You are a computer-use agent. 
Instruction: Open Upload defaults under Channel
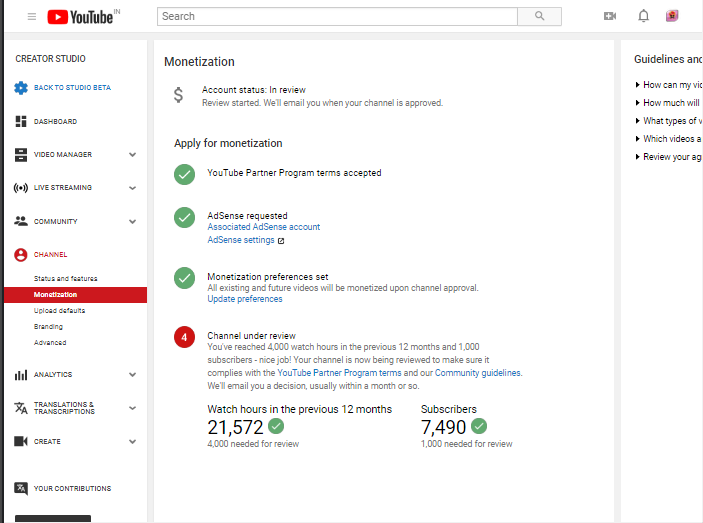point(59,311)
